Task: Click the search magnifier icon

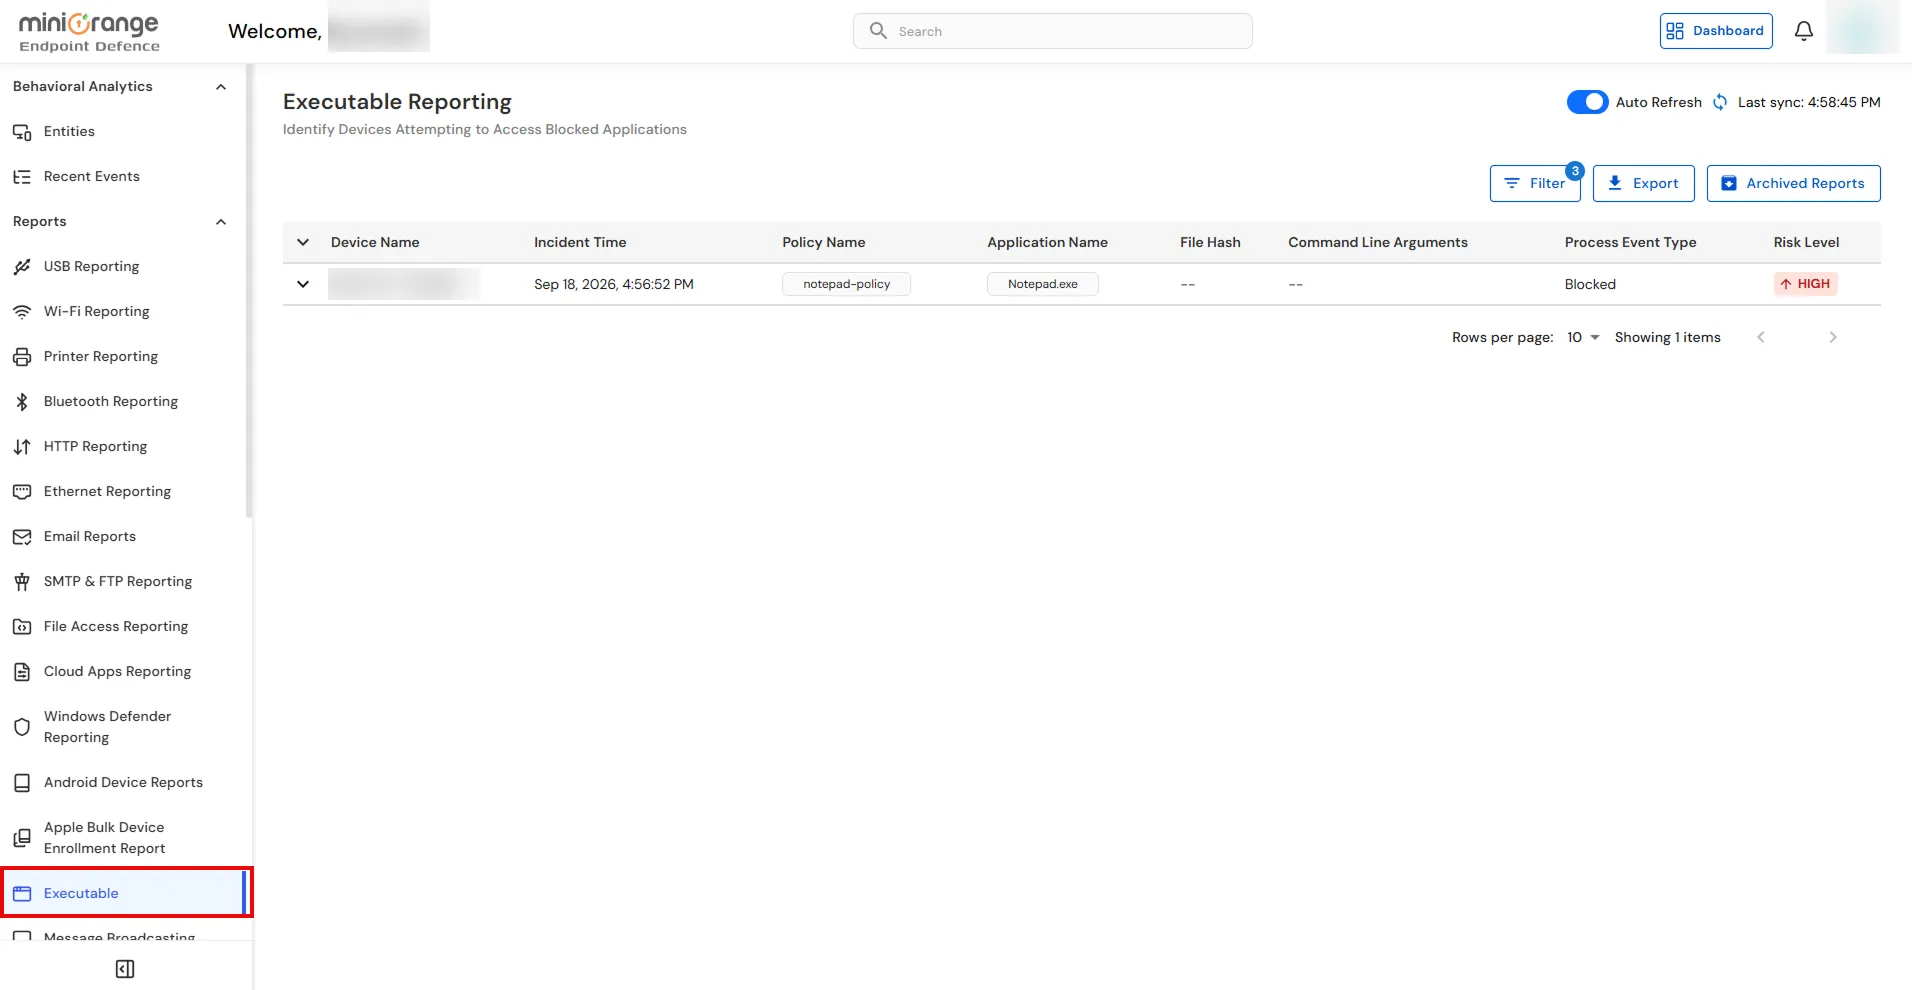Action: click(878, 31)
